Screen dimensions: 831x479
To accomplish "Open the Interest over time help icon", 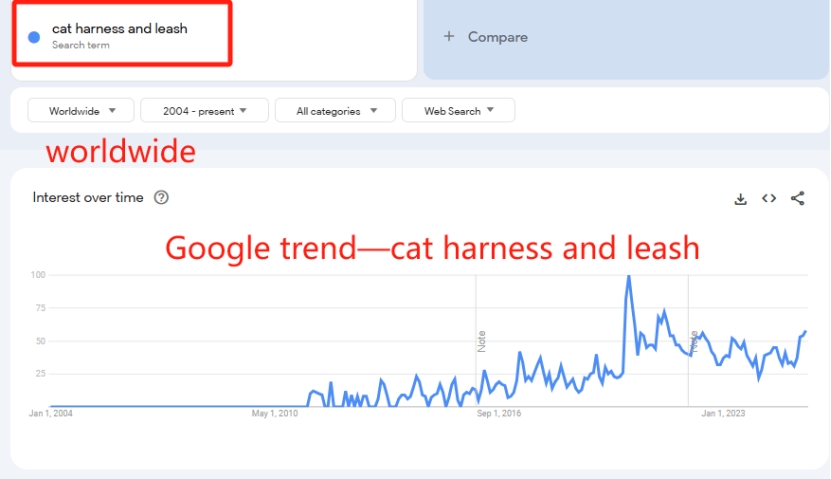I will [161, 198].
